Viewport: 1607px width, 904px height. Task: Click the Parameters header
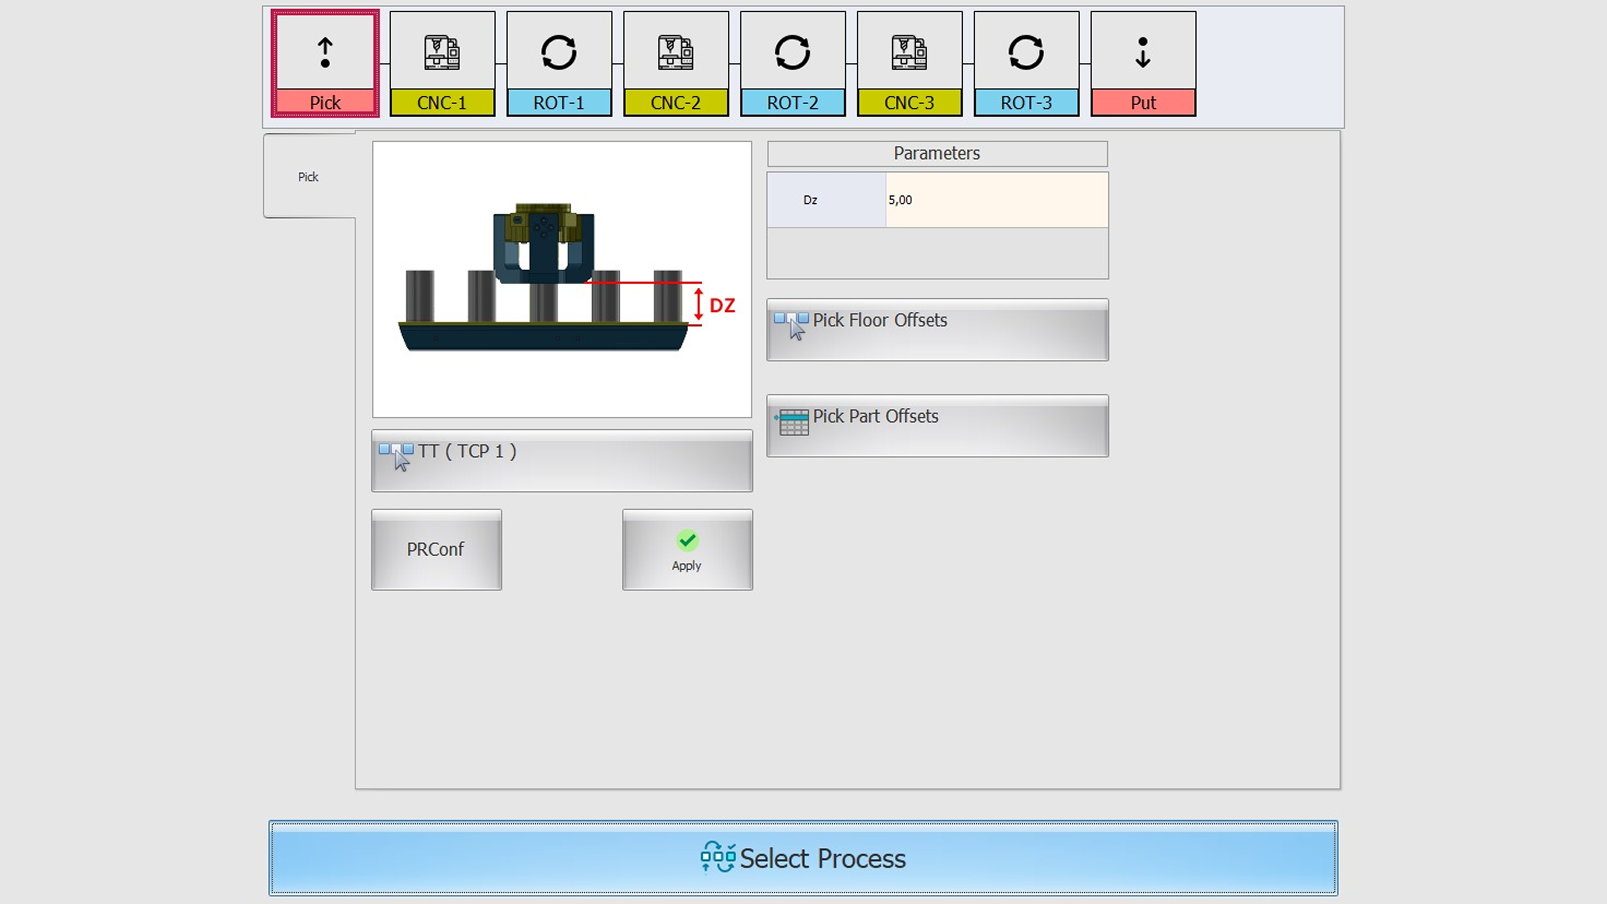pyautogui.click(x=936, y=153)
